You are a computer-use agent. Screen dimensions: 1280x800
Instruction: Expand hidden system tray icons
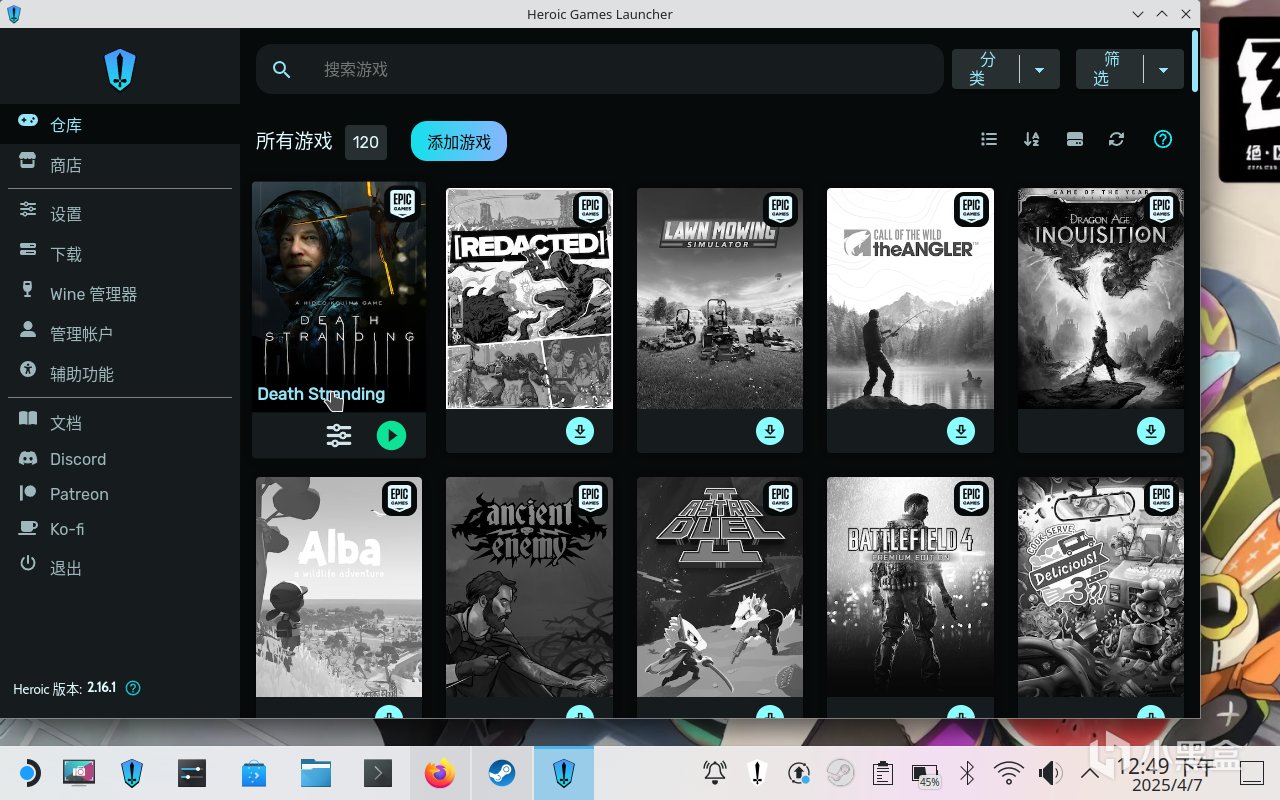(x=1091, y=773)
